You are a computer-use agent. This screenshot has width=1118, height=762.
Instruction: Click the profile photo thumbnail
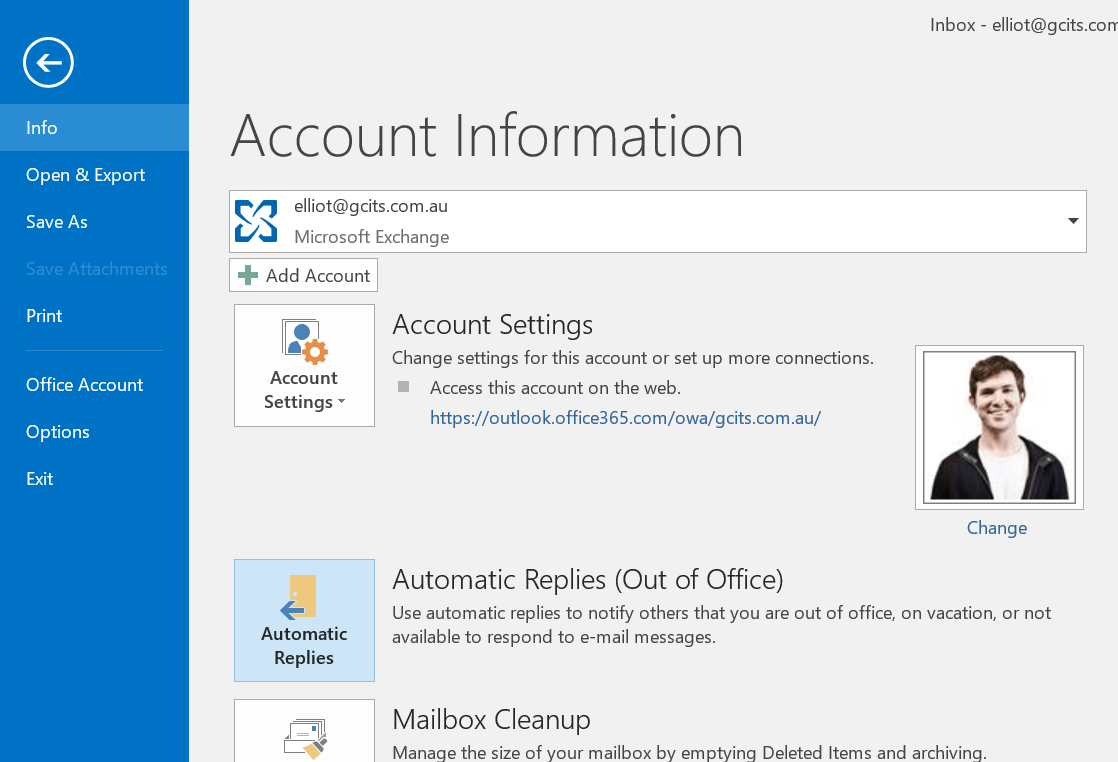point(998,426)
